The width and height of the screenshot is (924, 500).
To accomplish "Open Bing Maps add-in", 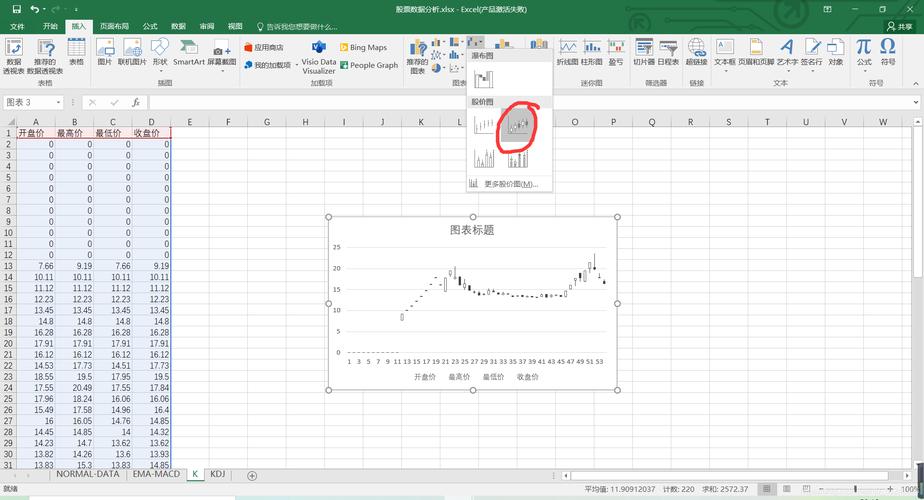I will pyautogui.click(x=364, y=47).
